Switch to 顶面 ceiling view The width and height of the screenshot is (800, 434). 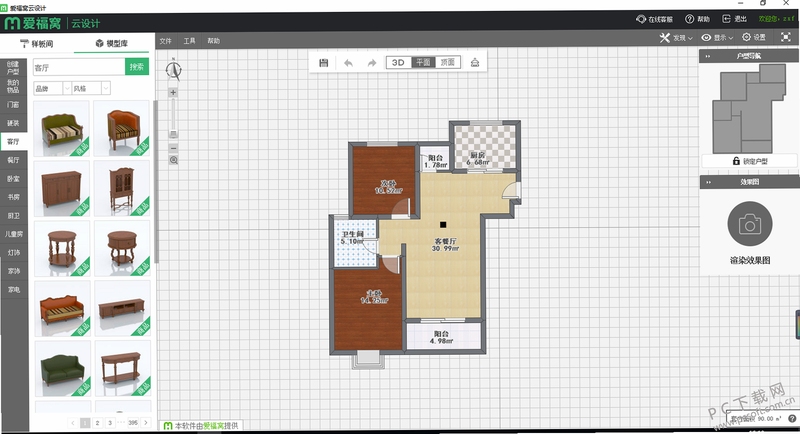click(x=448, y=62)
